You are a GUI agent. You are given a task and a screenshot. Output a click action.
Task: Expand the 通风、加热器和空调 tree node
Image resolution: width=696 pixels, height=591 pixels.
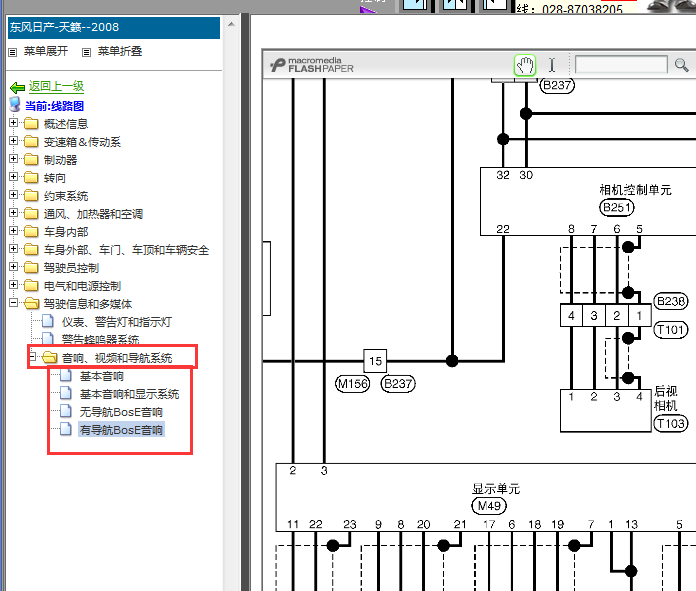[x=13, y=213]
